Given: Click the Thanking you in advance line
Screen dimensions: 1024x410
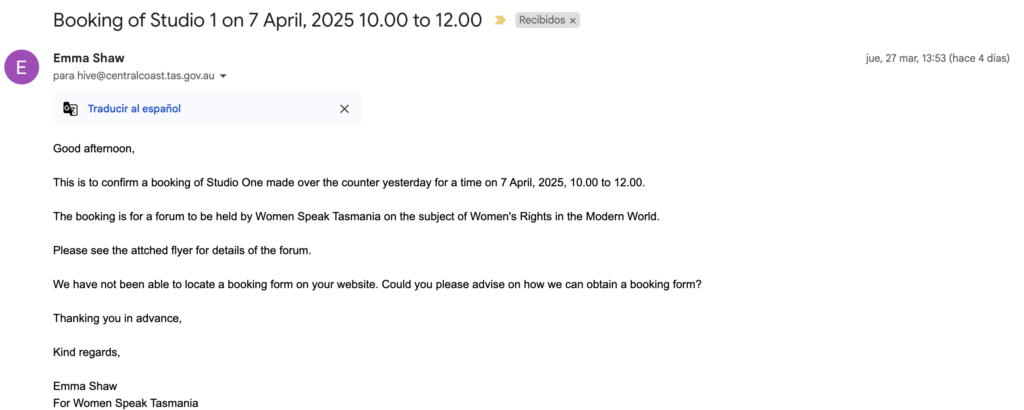Looking at the screenshot, I should (x=118, y=318).
